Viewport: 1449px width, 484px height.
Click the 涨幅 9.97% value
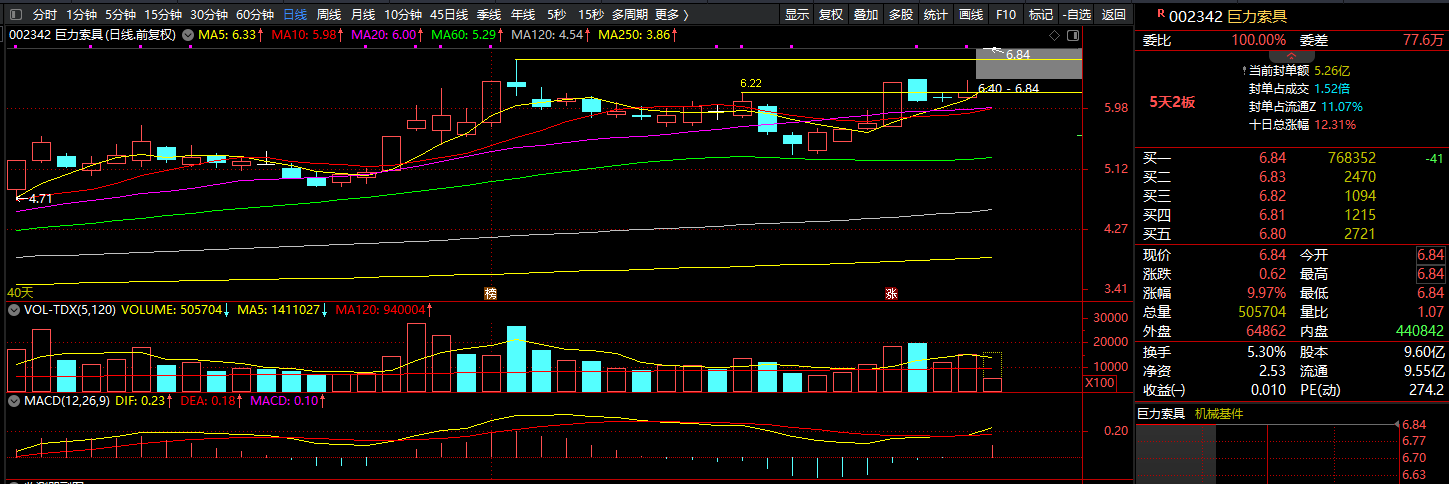click(1265, 293)
